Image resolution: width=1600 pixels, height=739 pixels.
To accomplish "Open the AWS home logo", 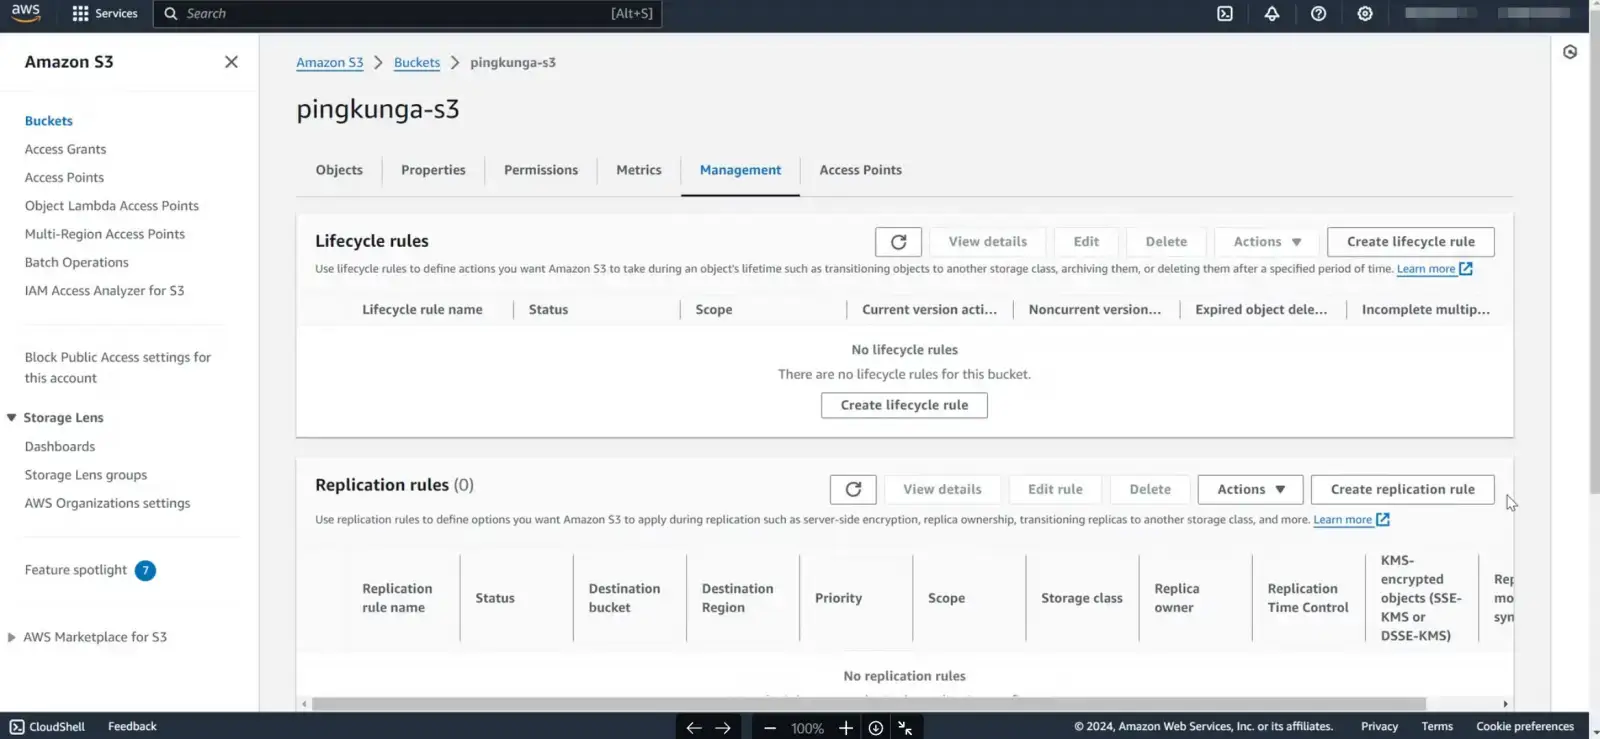I will tap(26, 13).
